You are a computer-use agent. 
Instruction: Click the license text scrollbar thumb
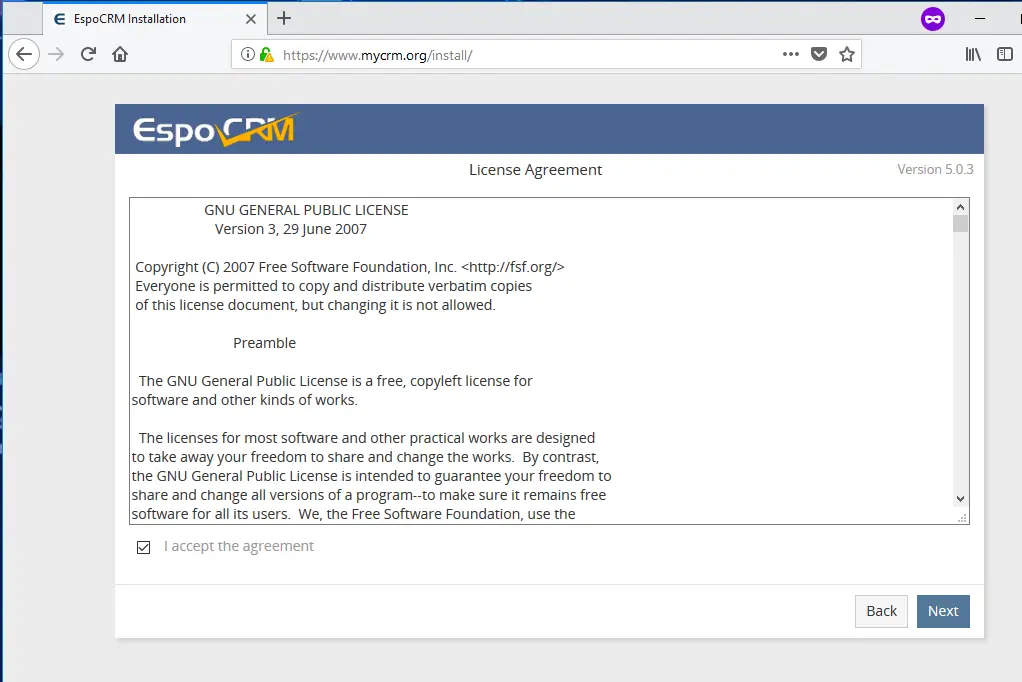[x=960, y=223]
